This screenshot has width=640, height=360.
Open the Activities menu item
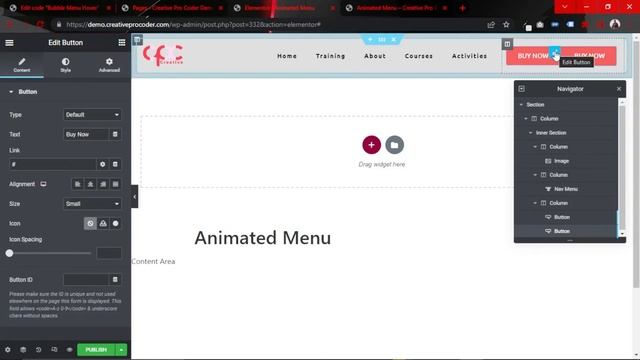[469, 56]
